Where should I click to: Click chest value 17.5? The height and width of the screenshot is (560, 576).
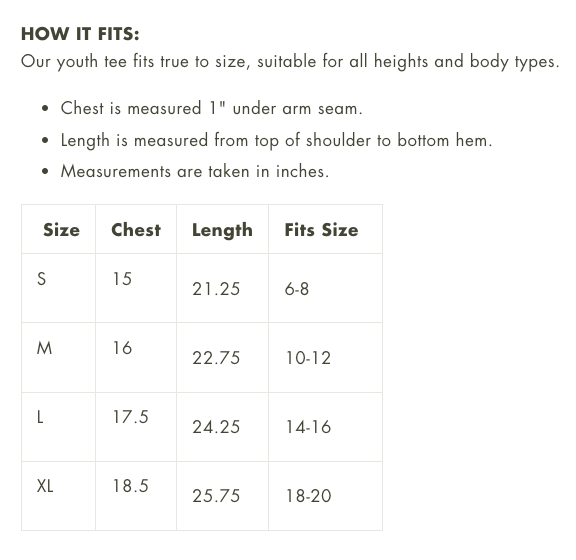point(130,417)
